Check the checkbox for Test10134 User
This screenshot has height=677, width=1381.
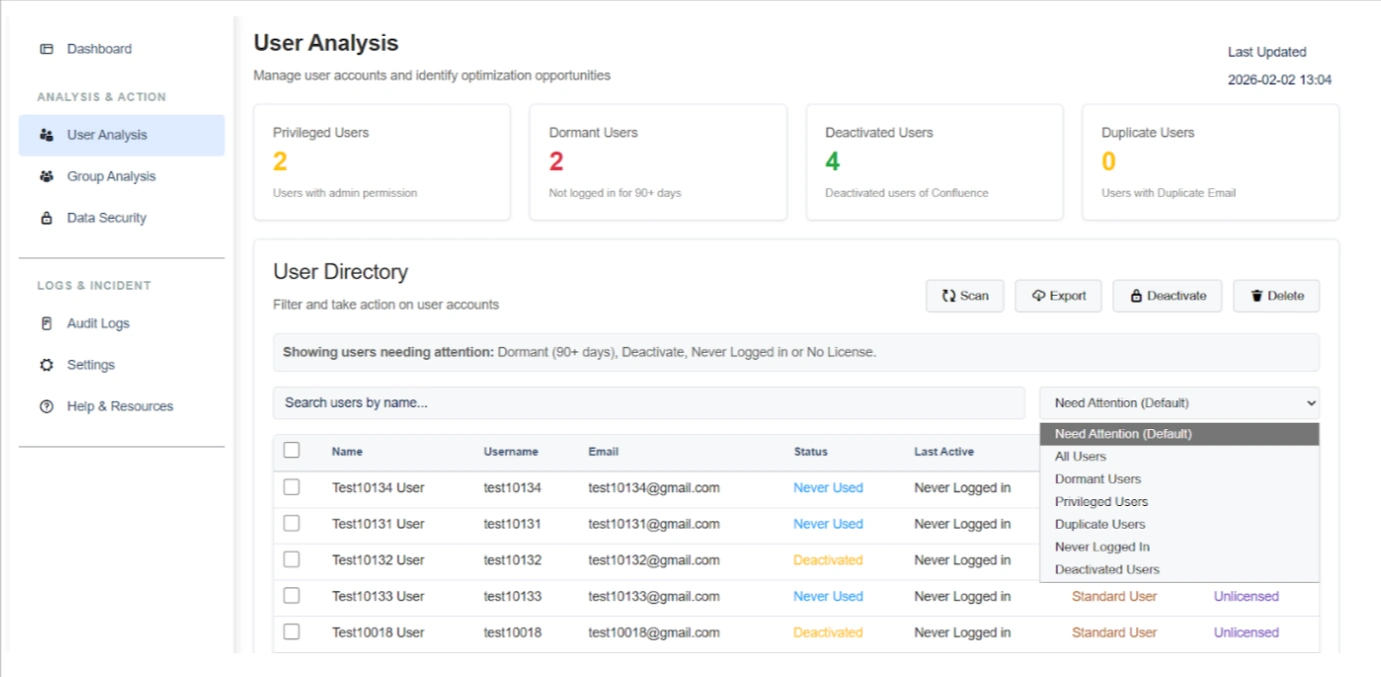tap(291, 487)
